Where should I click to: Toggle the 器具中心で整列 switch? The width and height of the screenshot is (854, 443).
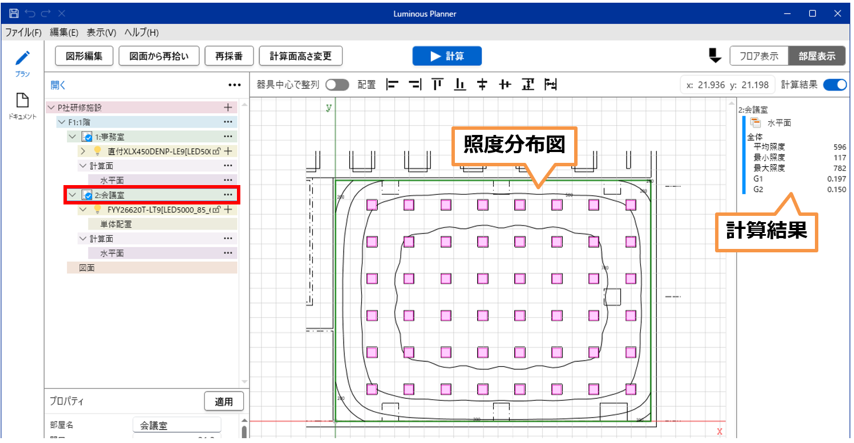coord(337,85)
